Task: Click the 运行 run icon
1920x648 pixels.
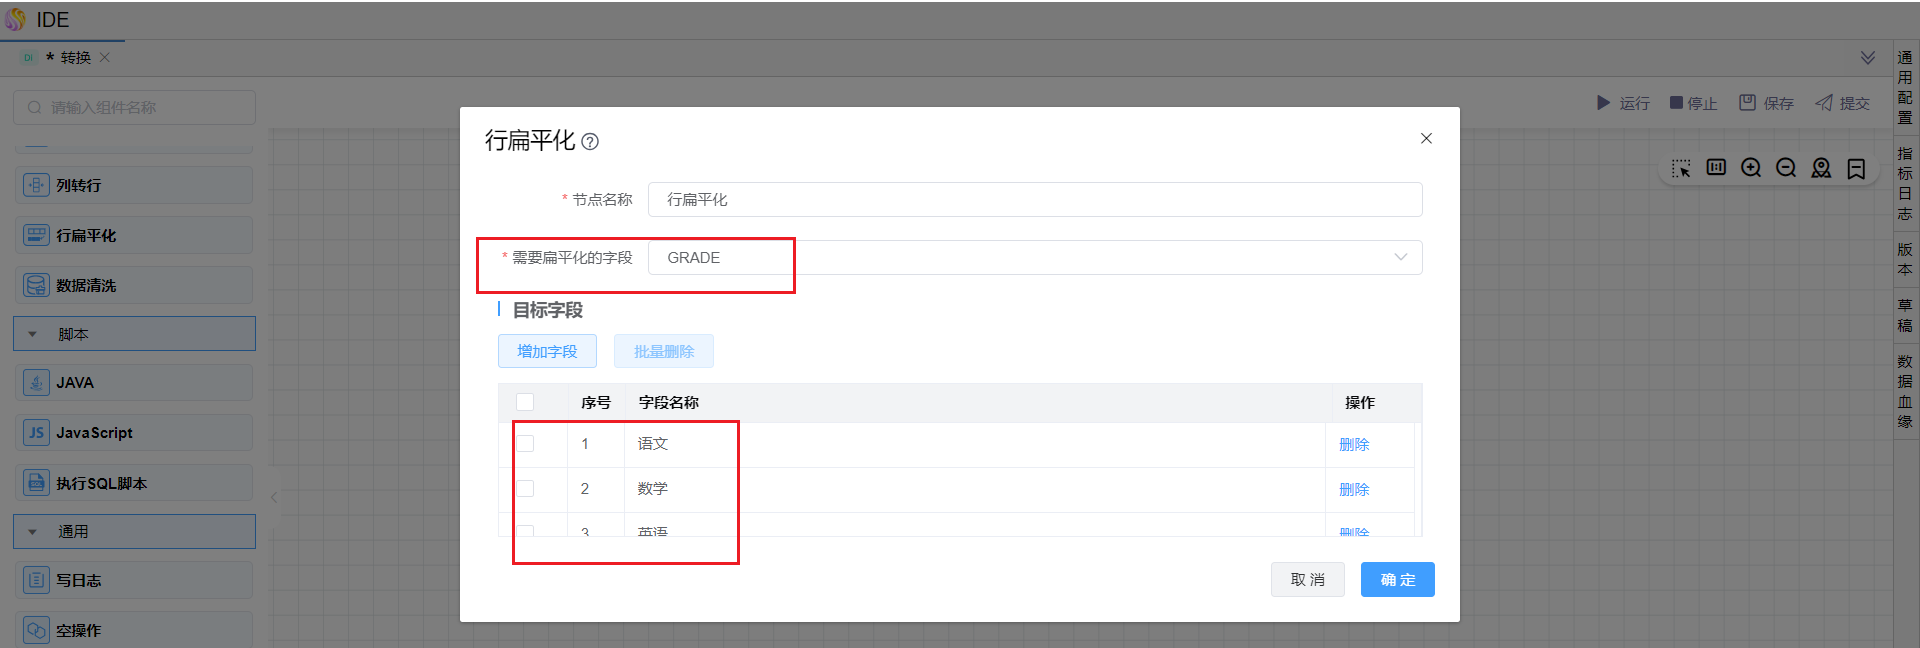Action: click(1603, 103)
